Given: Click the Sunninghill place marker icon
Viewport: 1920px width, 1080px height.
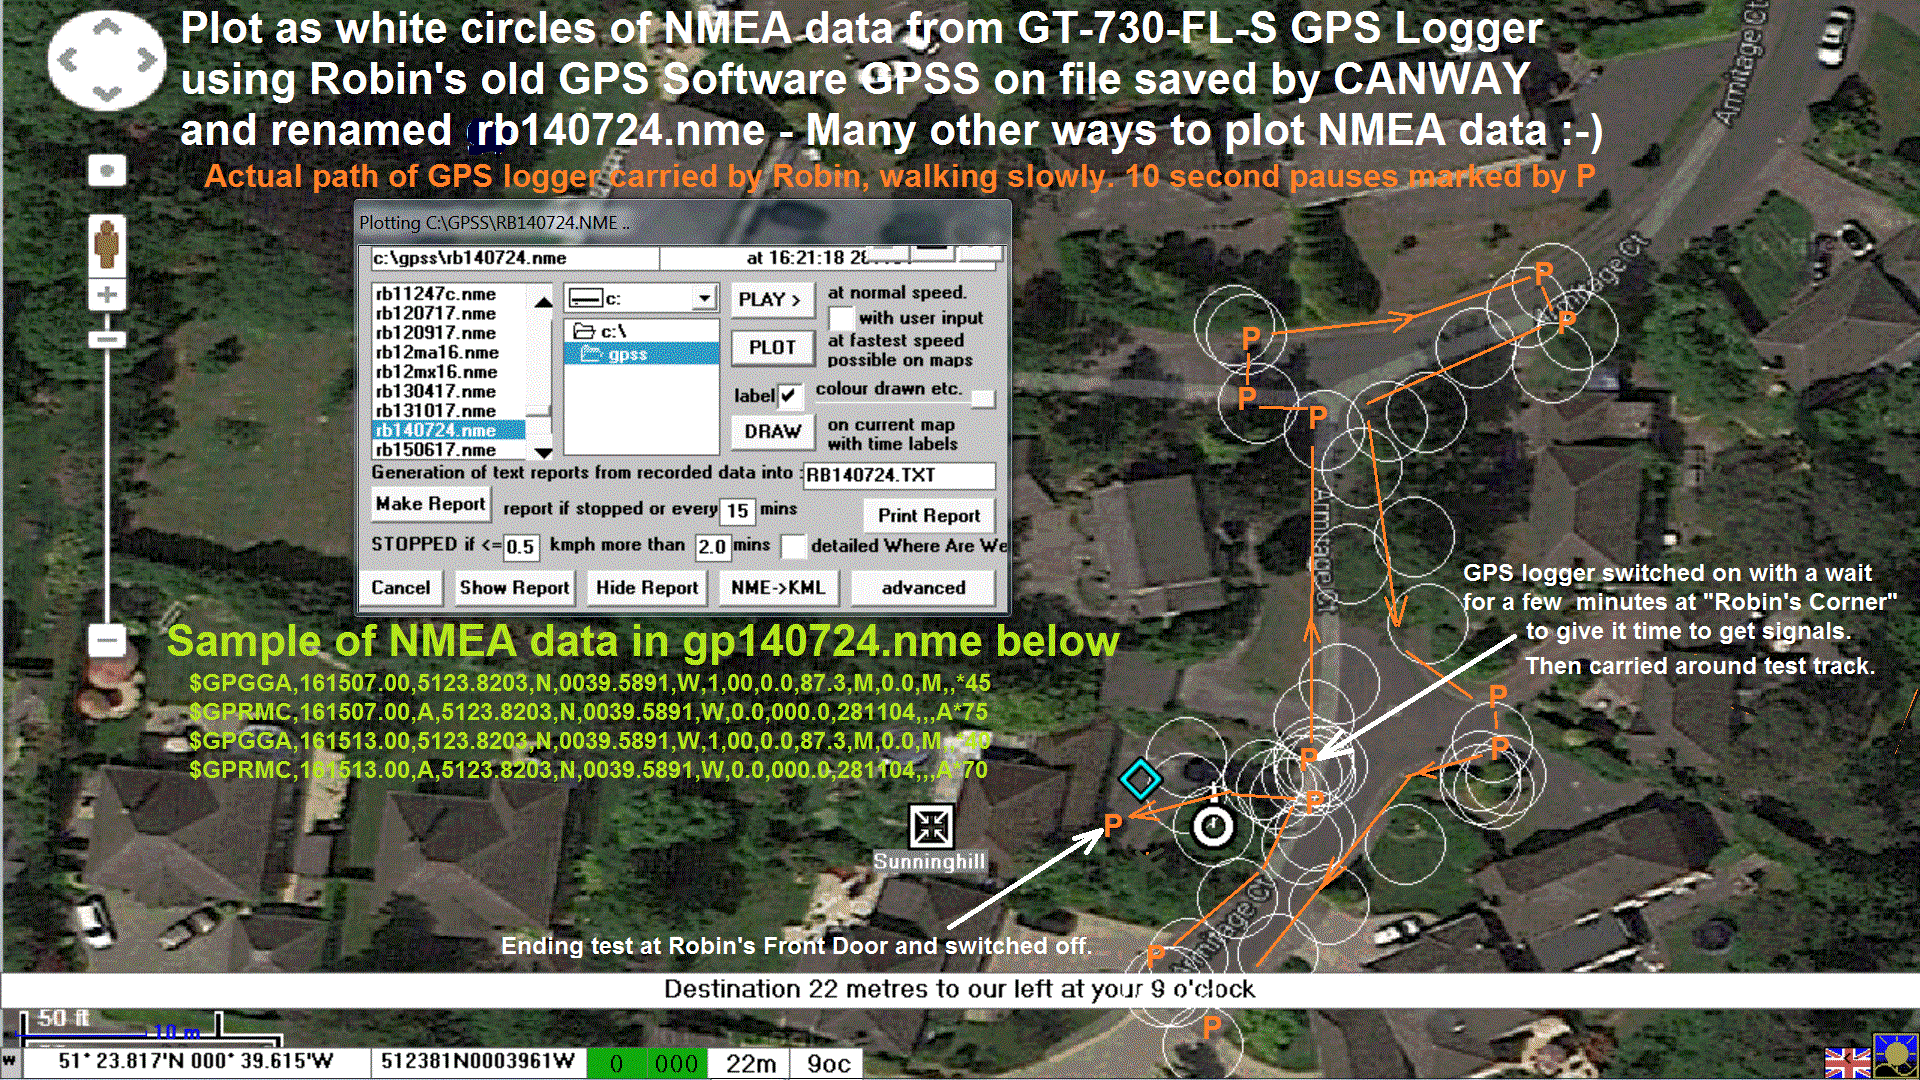Looking at the screenshot, I should pyautogui.click(x=930, y=827).
